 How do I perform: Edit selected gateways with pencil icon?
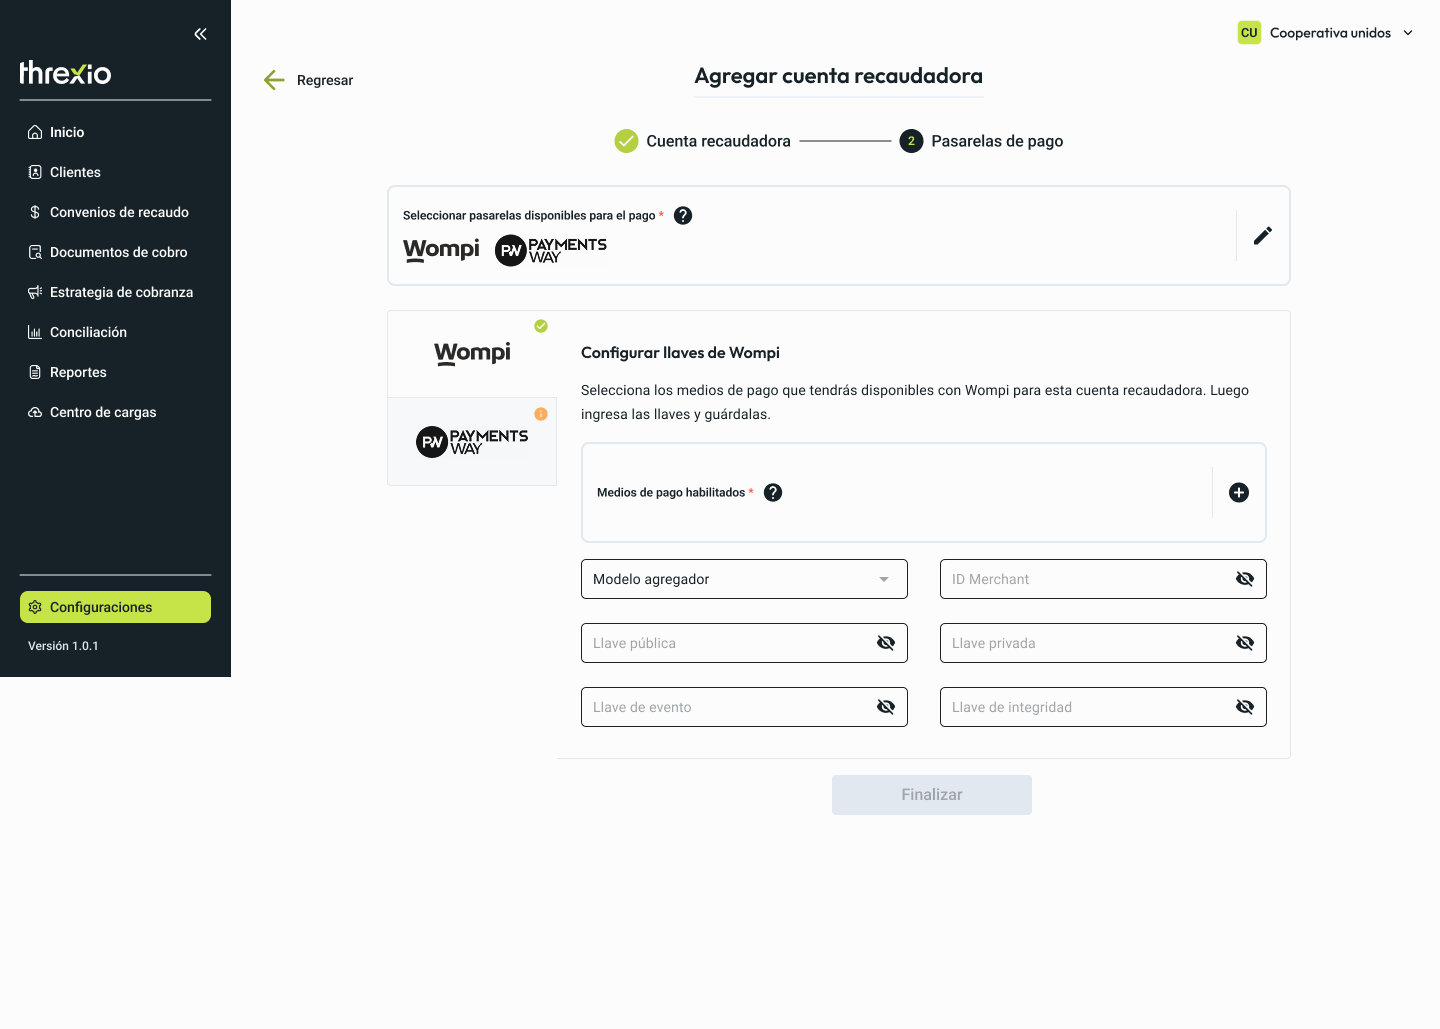1263,235
